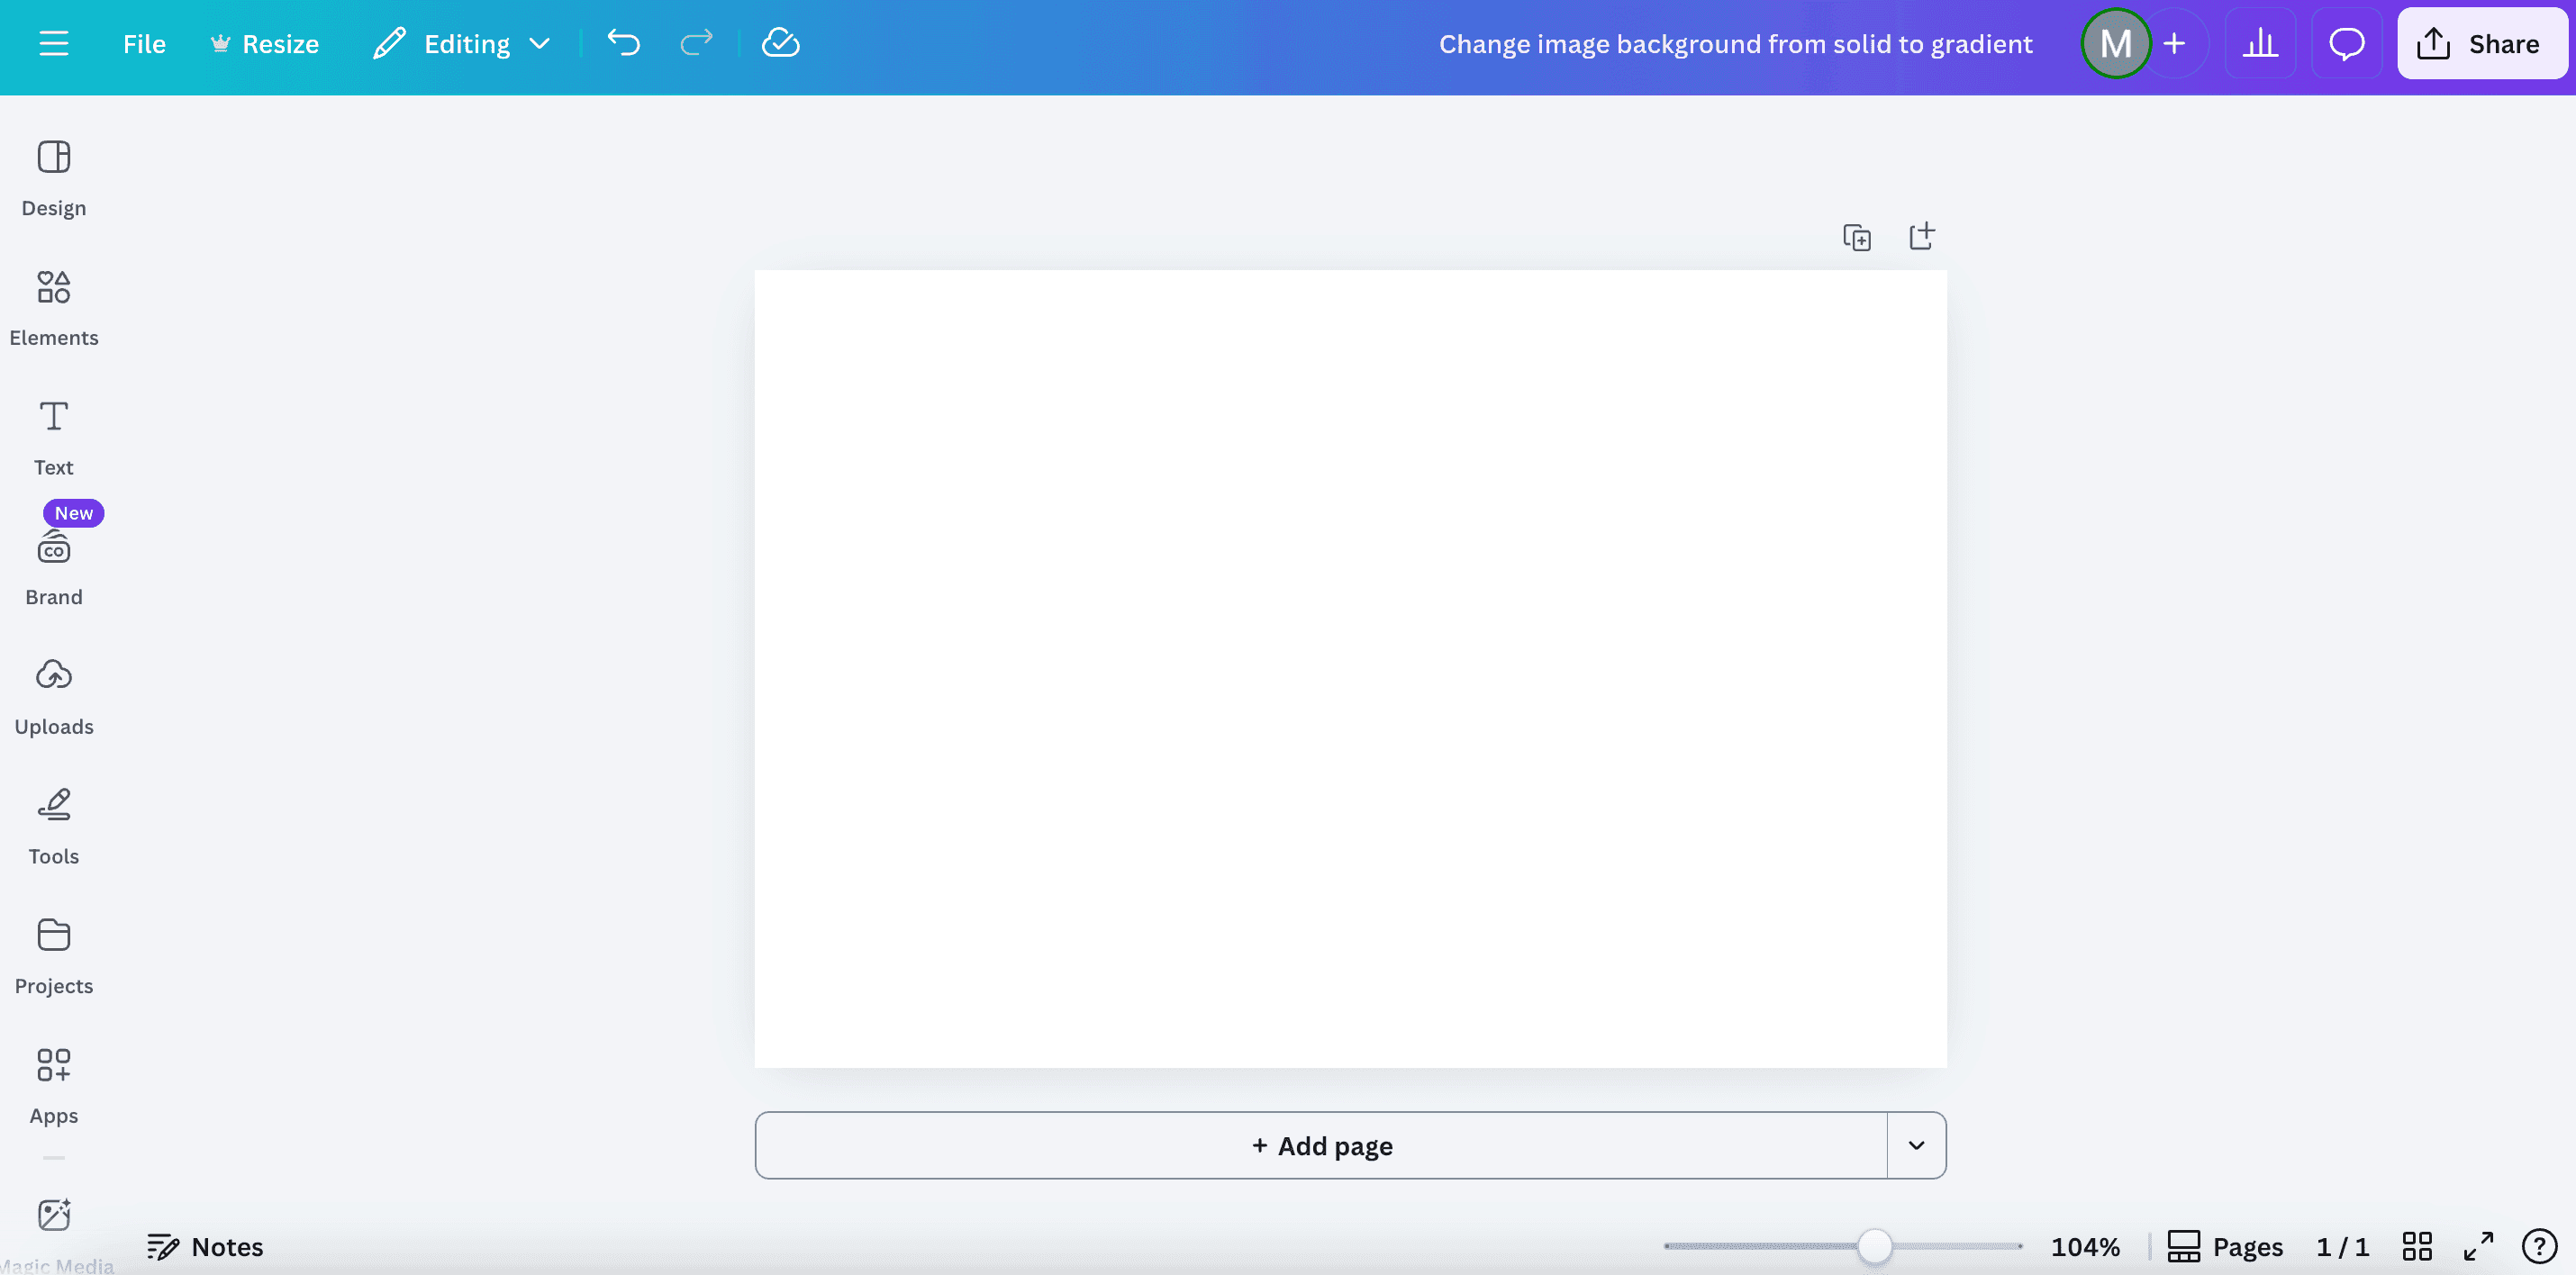This screenshot has width=2576, height=1275.
Task: Redo the last action
Action: 696,43
